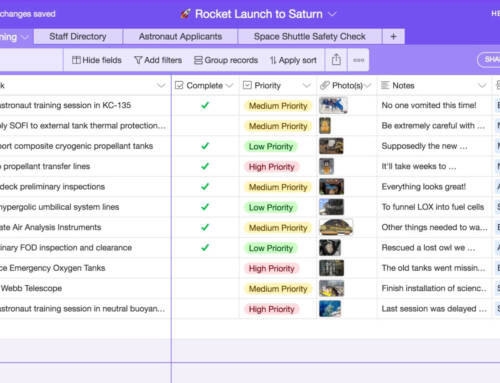The width and height of the screenshot is (500, 383).
Task: Switch to the Astronaut Applicants tab
Action: (180, 36)
